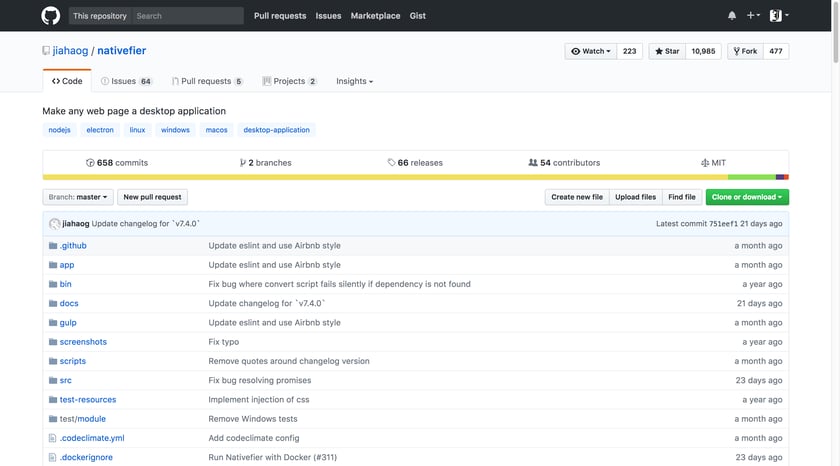Switch to the Pull requests repository tab
This screenshot has height=466, width=840.
pos(207,81)
